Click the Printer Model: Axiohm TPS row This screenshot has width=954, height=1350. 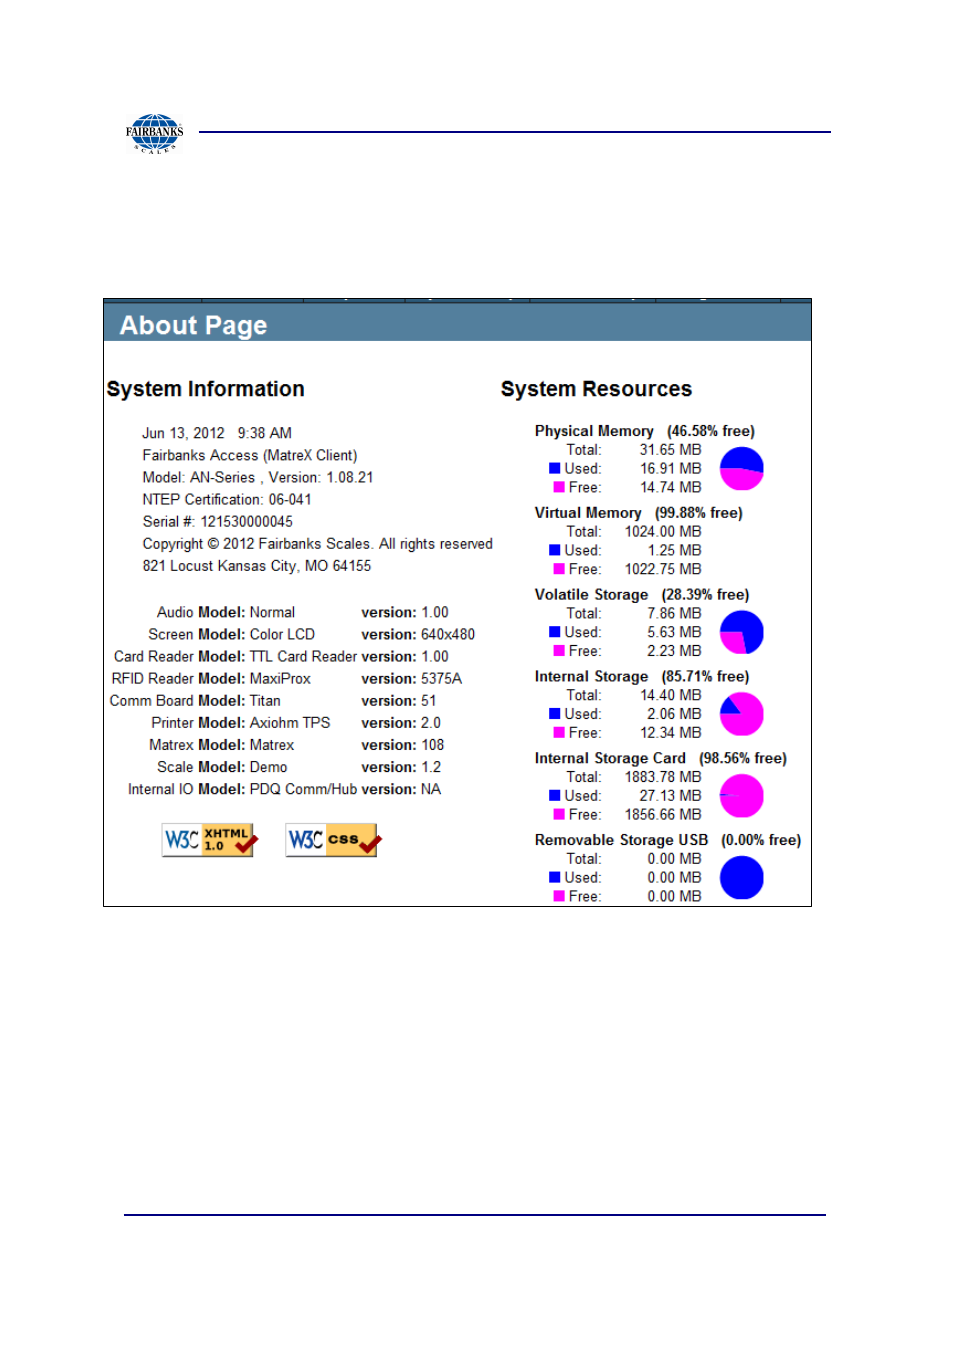click(296, 722)
